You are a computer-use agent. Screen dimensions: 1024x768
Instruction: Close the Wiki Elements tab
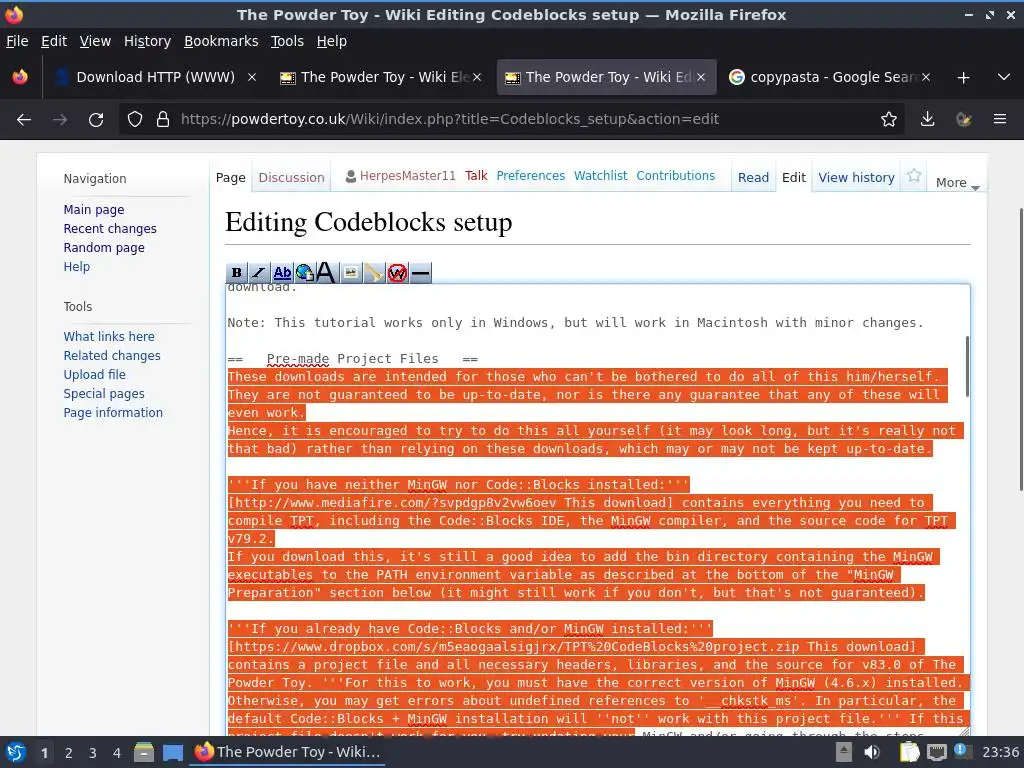[x=477, y=77]
